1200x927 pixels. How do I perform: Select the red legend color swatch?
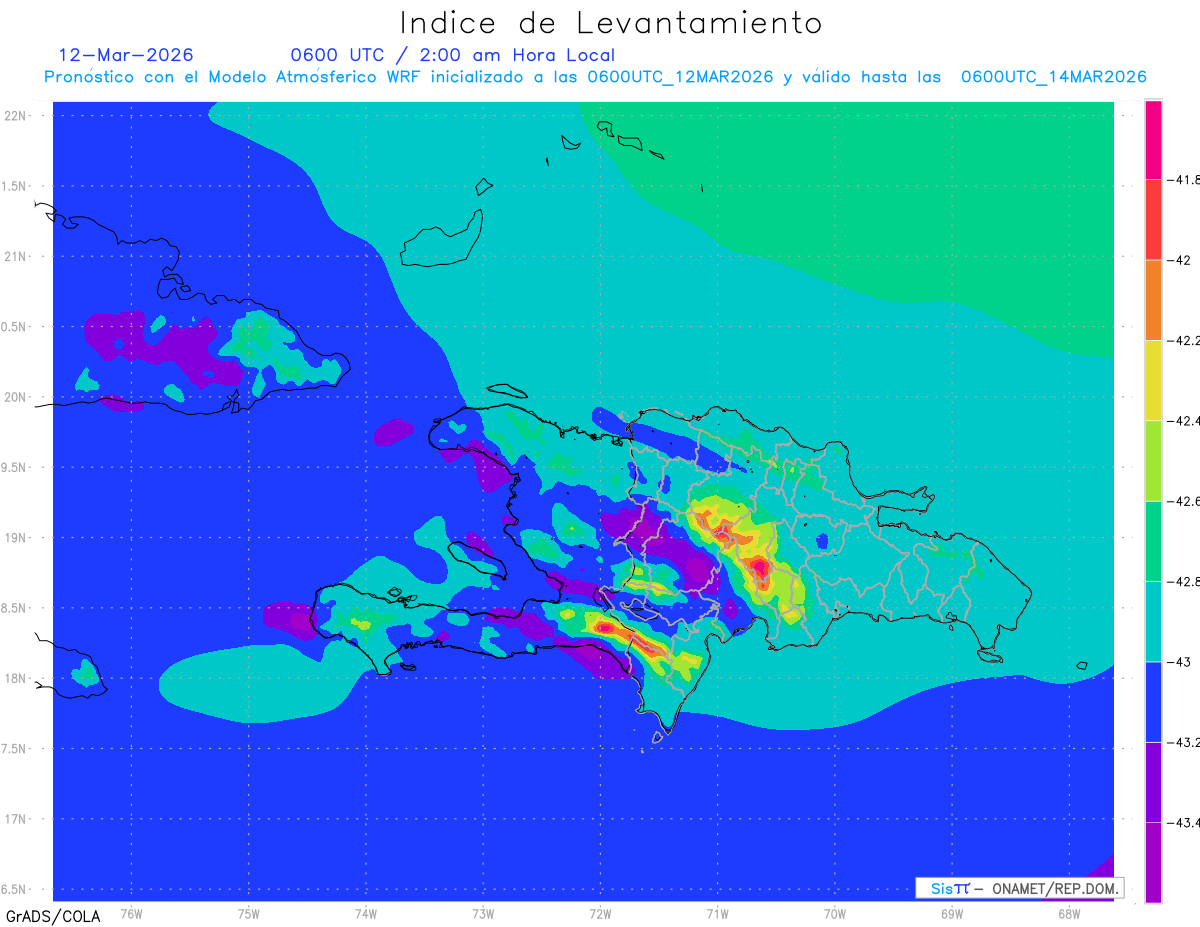pyautogui.click(x=1153, y=220)
